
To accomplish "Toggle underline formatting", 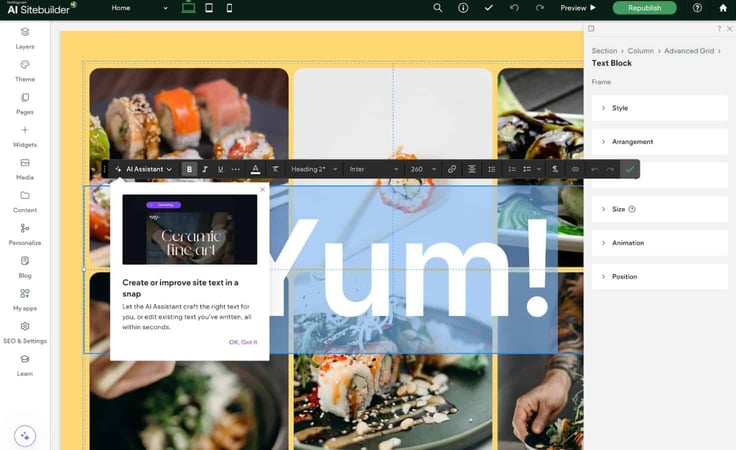I will click(220, 169).
